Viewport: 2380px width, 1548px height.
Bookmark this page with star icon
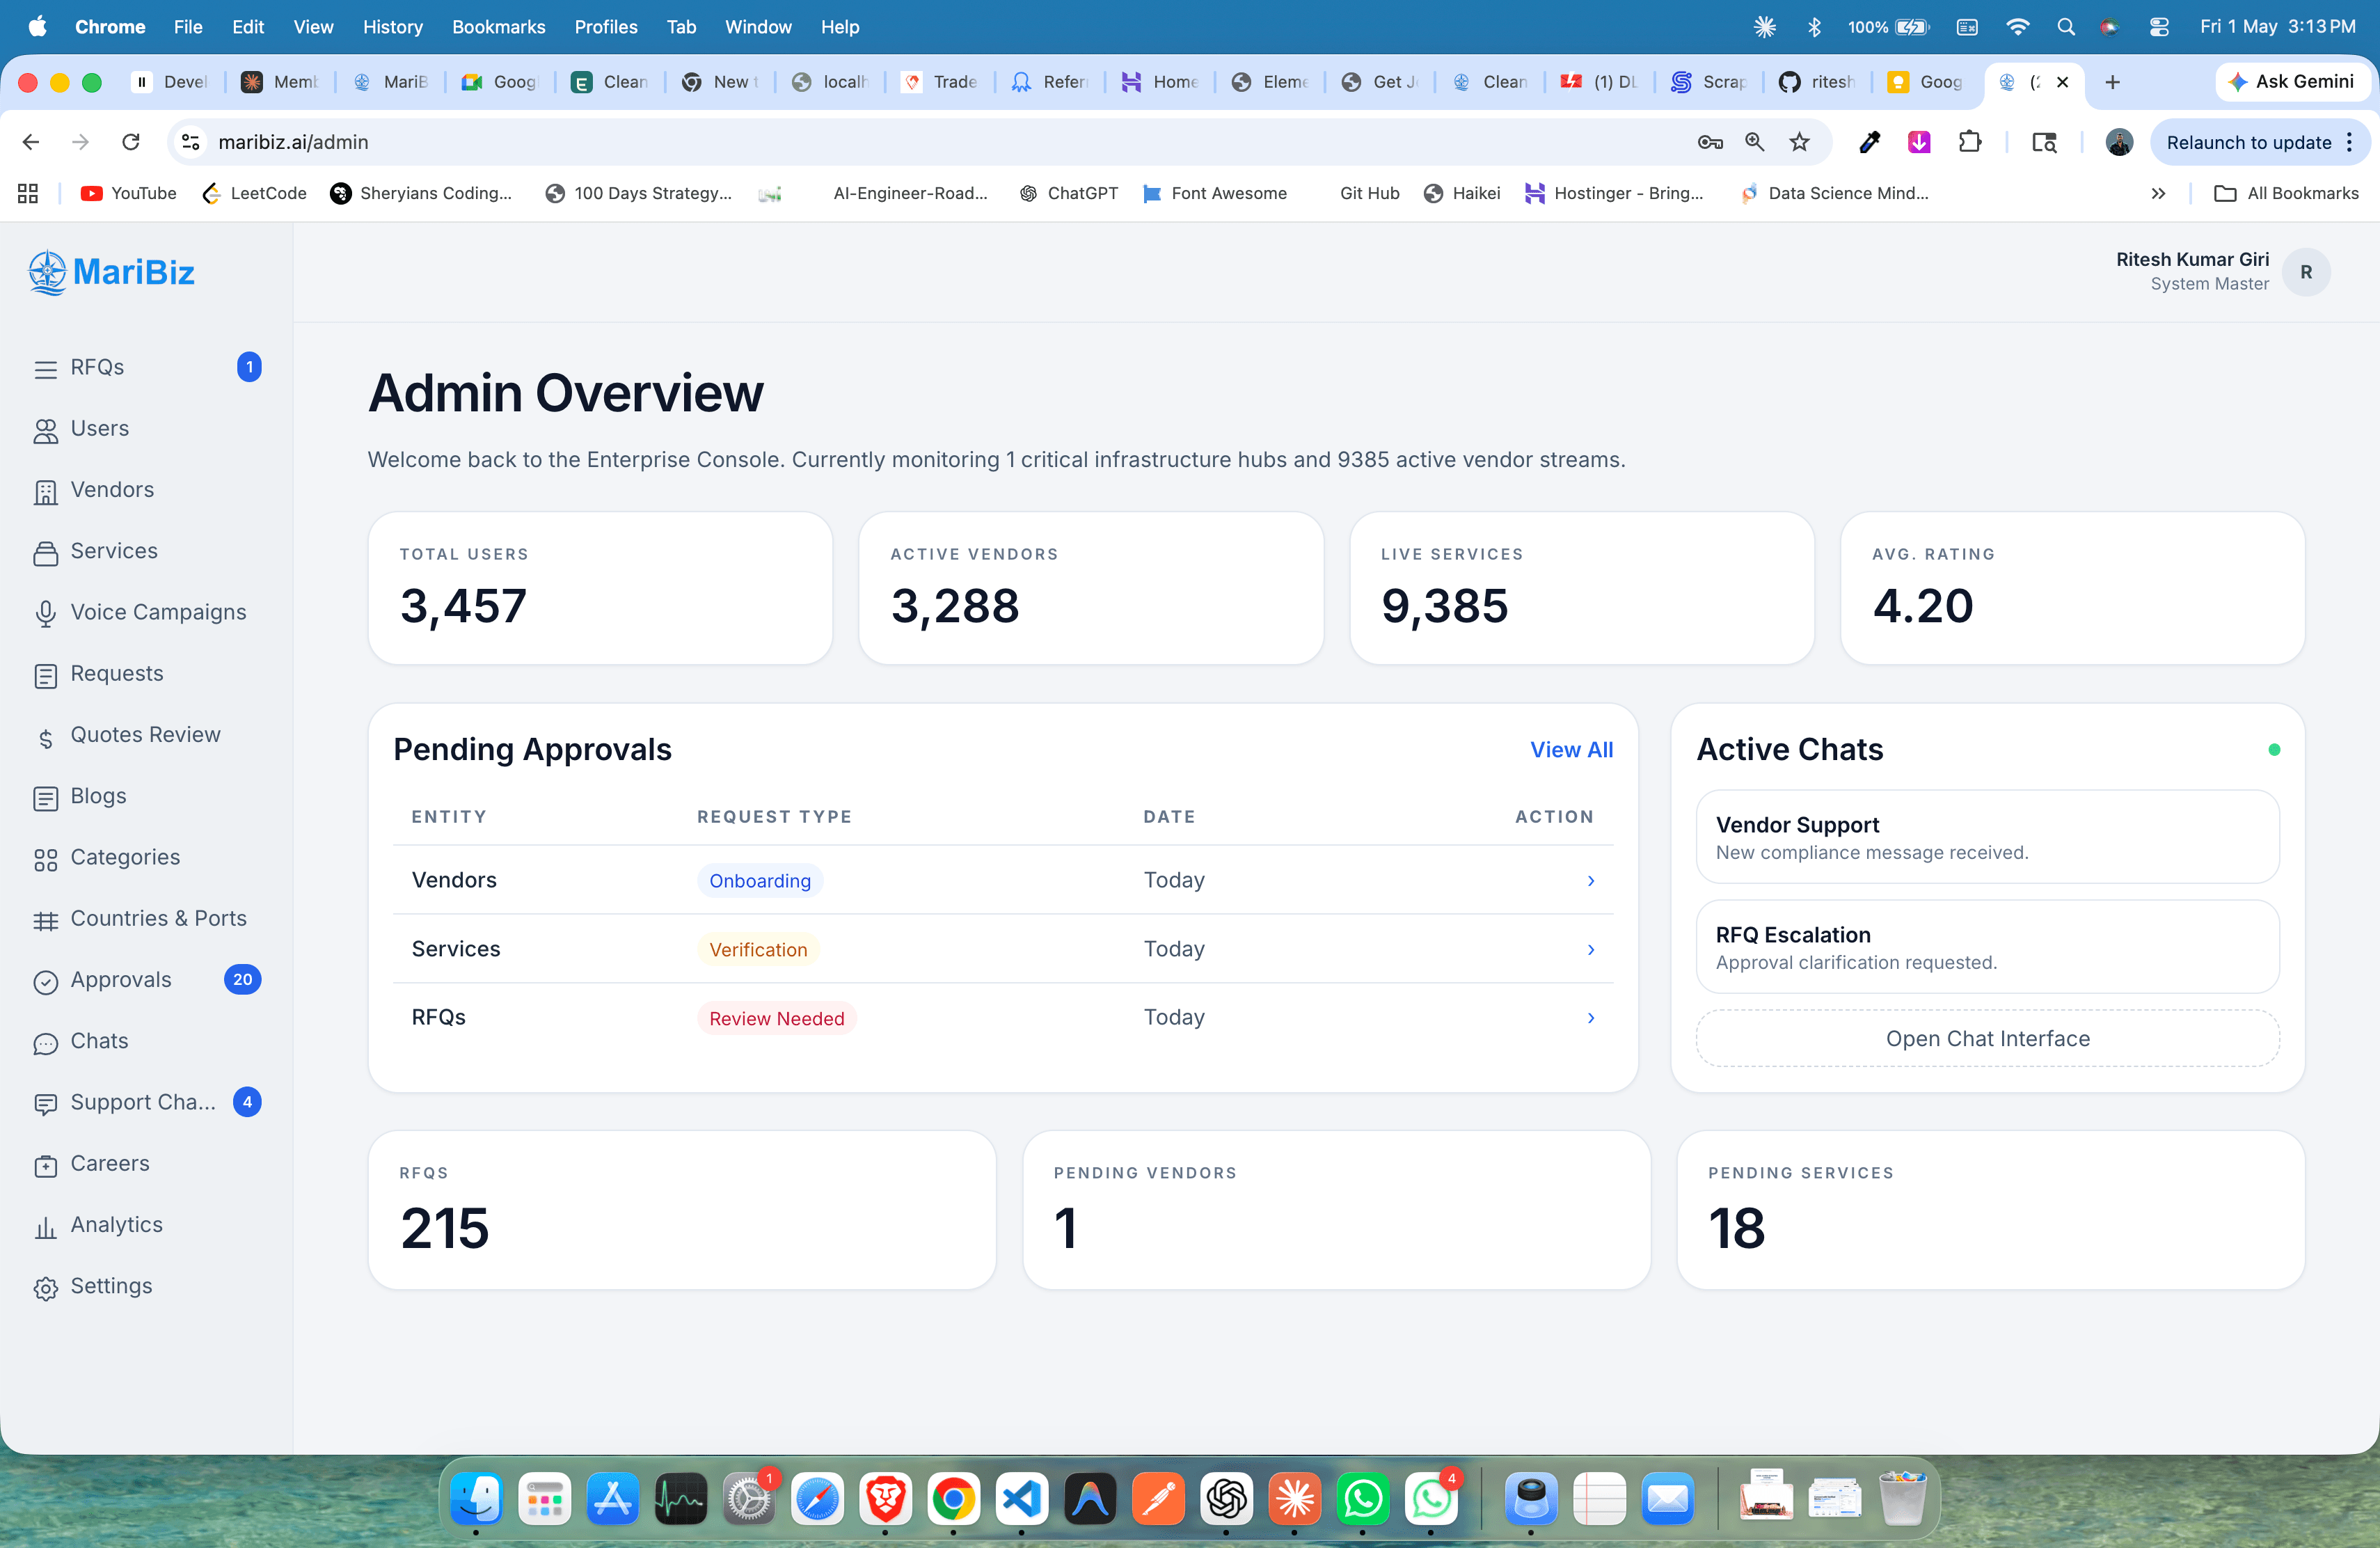[1799, 142]
